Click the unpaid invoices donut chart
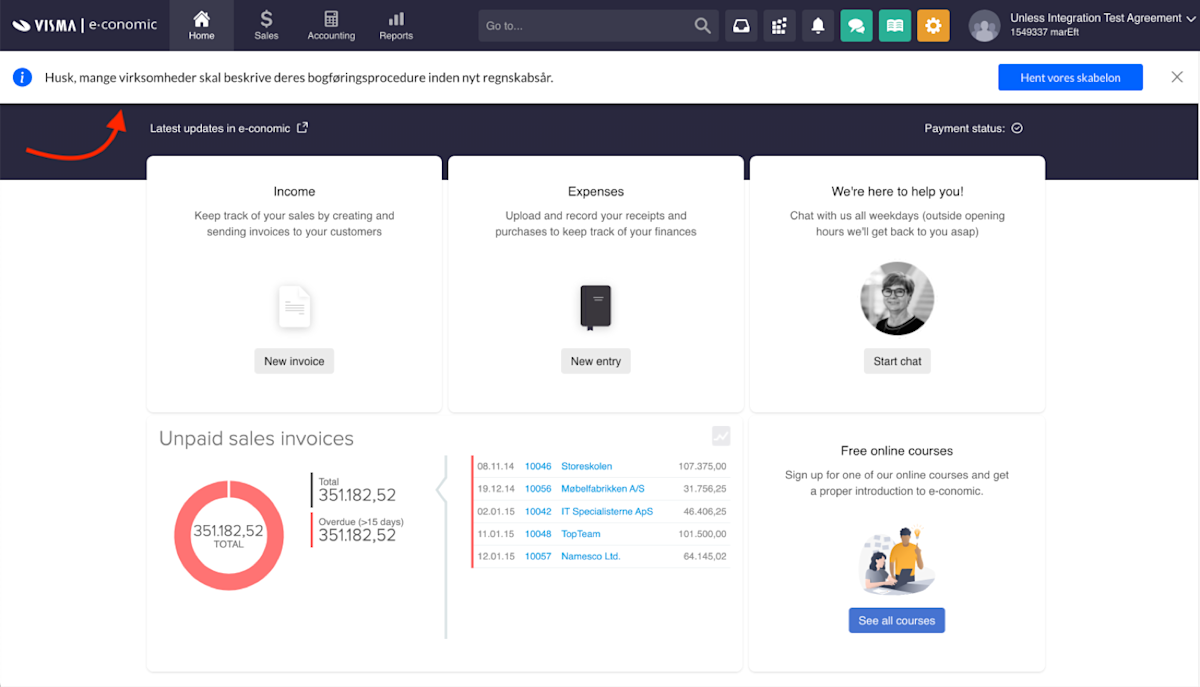 pyautogui.click(x=229, y=535)
